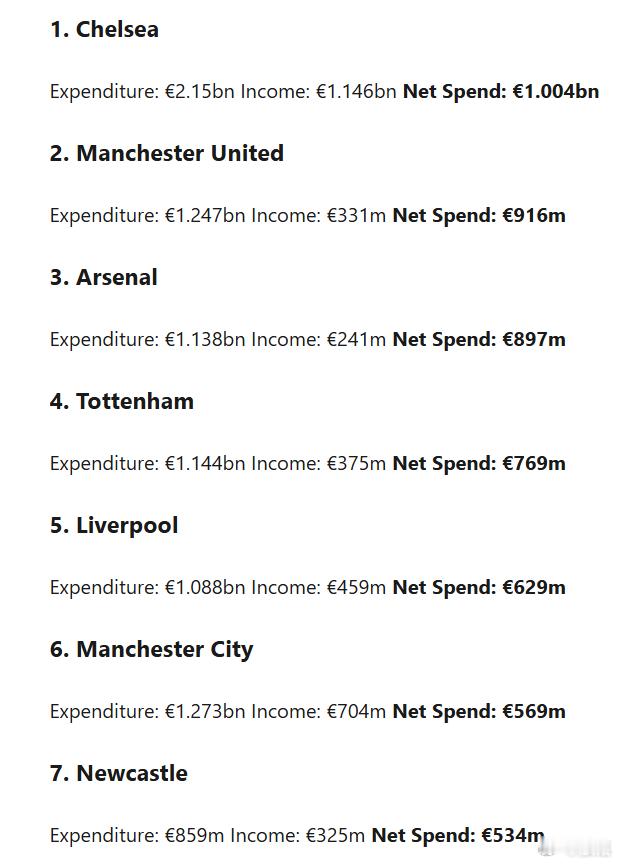Select the Expenditure €1.247bn figure
The width and height of the screenshot is (618, 864).
148,215
